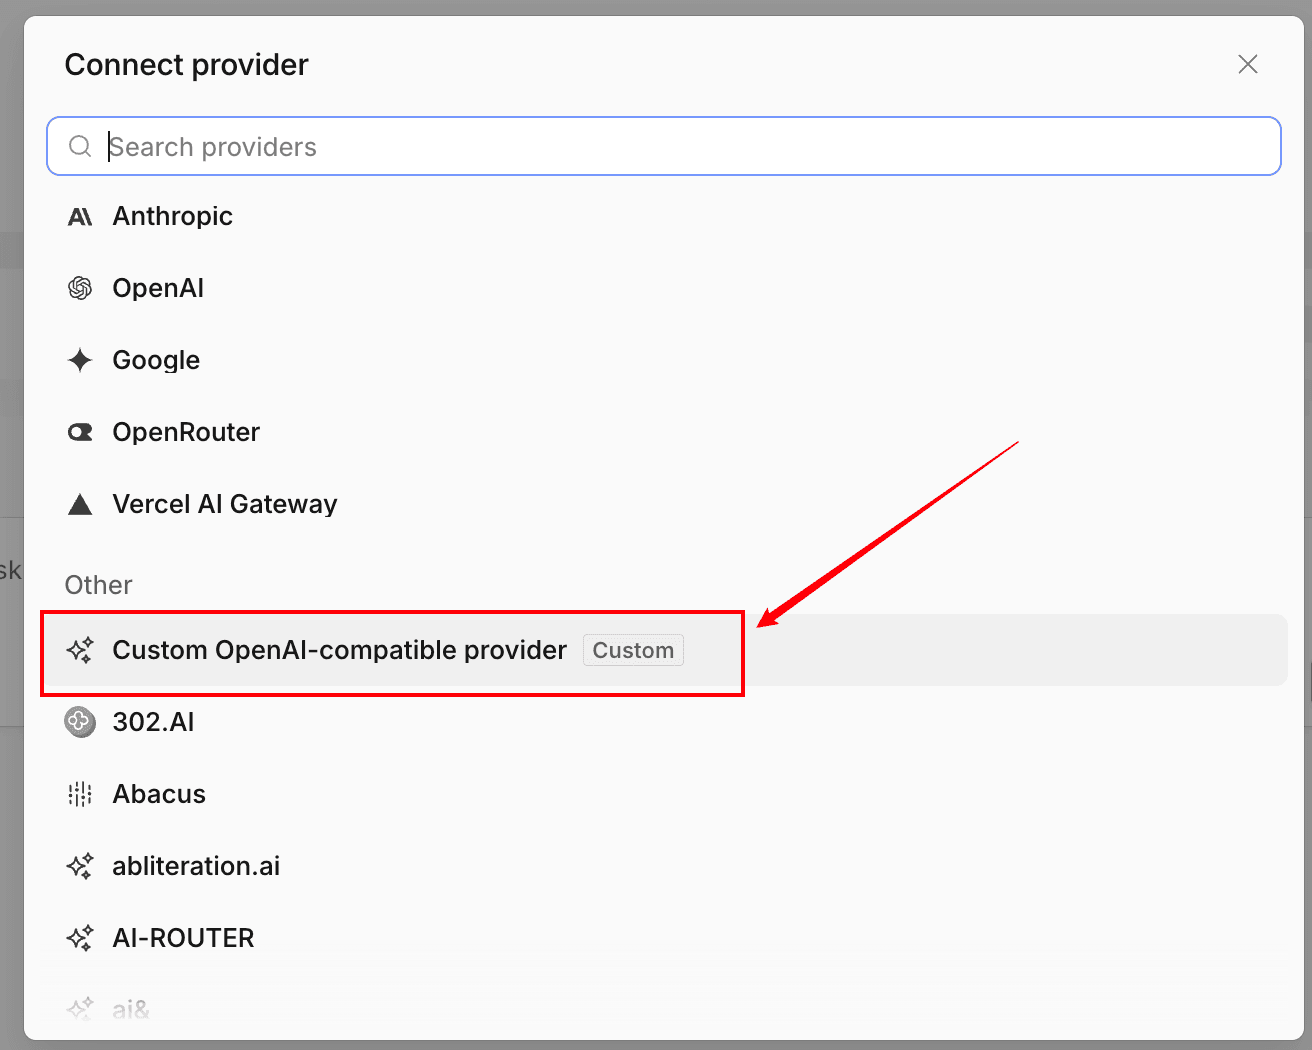Click the Custom badge tag
1312x1050 pixels.
633,650
